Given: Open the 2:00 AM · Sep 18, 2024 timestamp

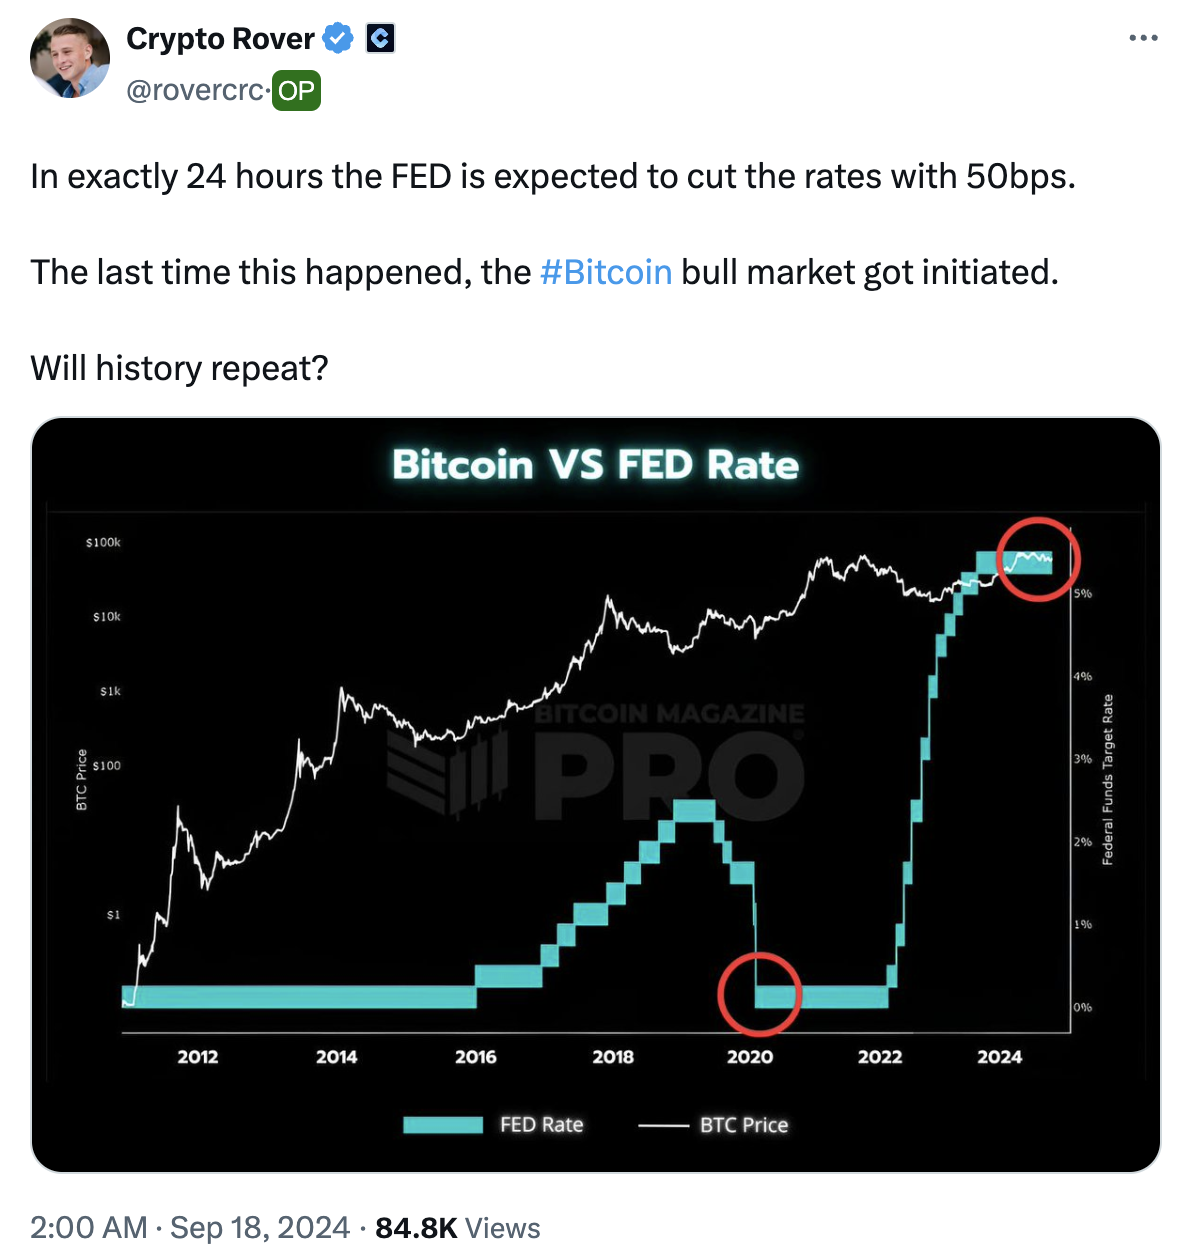Looking at the screenshot, I should click(190, 1227).
